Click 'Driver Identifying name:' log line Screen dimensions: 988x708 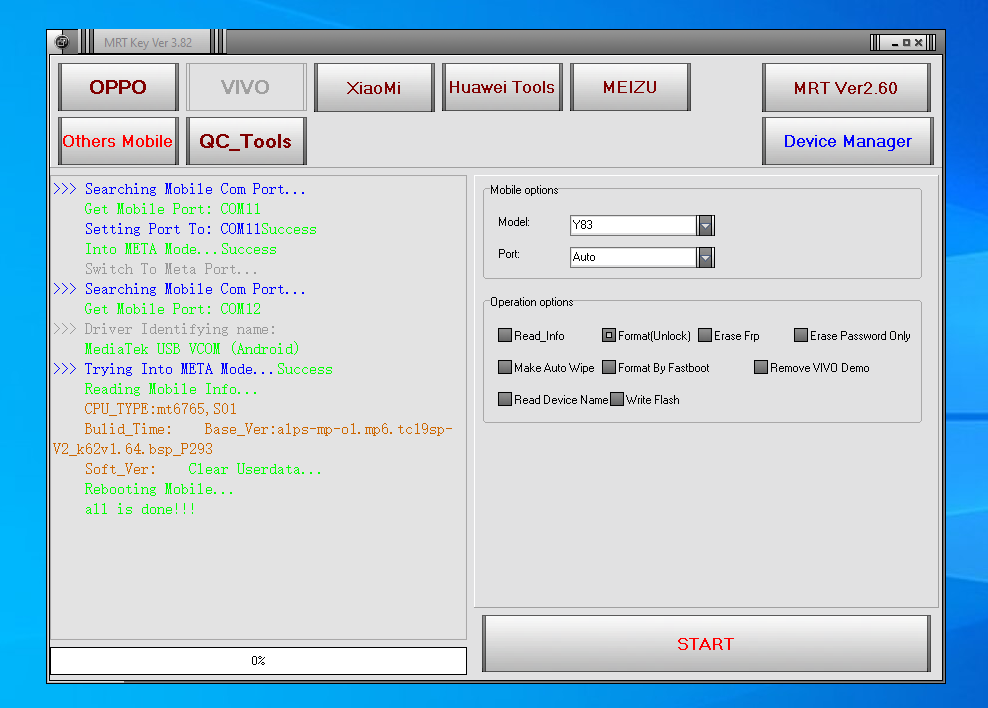[x=180, y=329]
